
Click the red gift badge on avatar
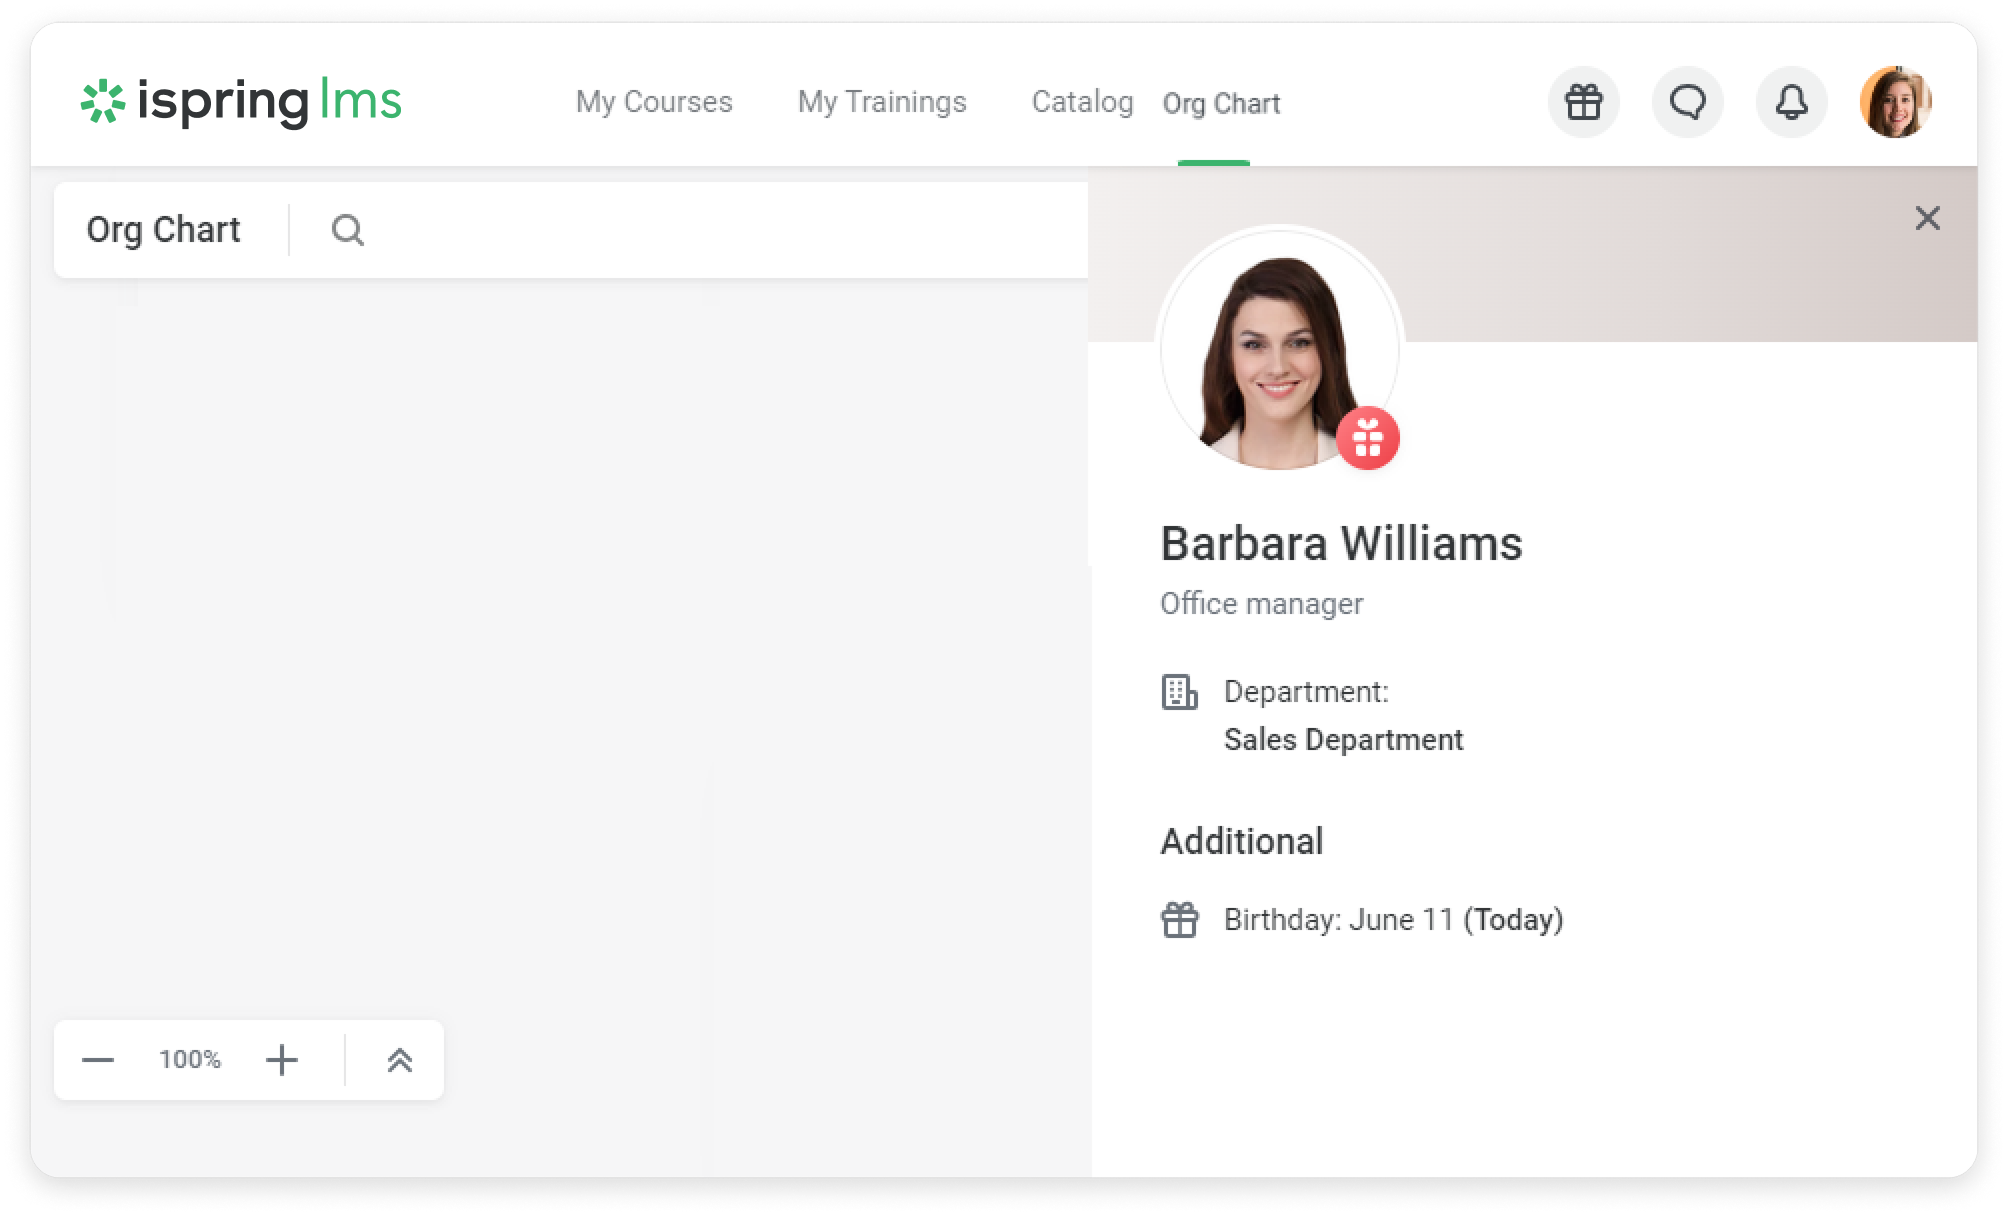click(x=1367, y=438)
